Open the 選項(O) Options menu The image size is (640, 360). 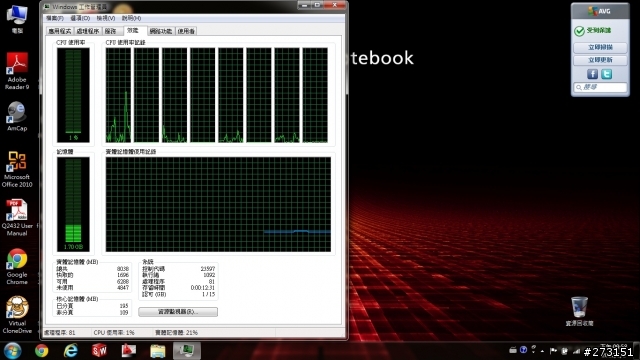coord(80,18)
